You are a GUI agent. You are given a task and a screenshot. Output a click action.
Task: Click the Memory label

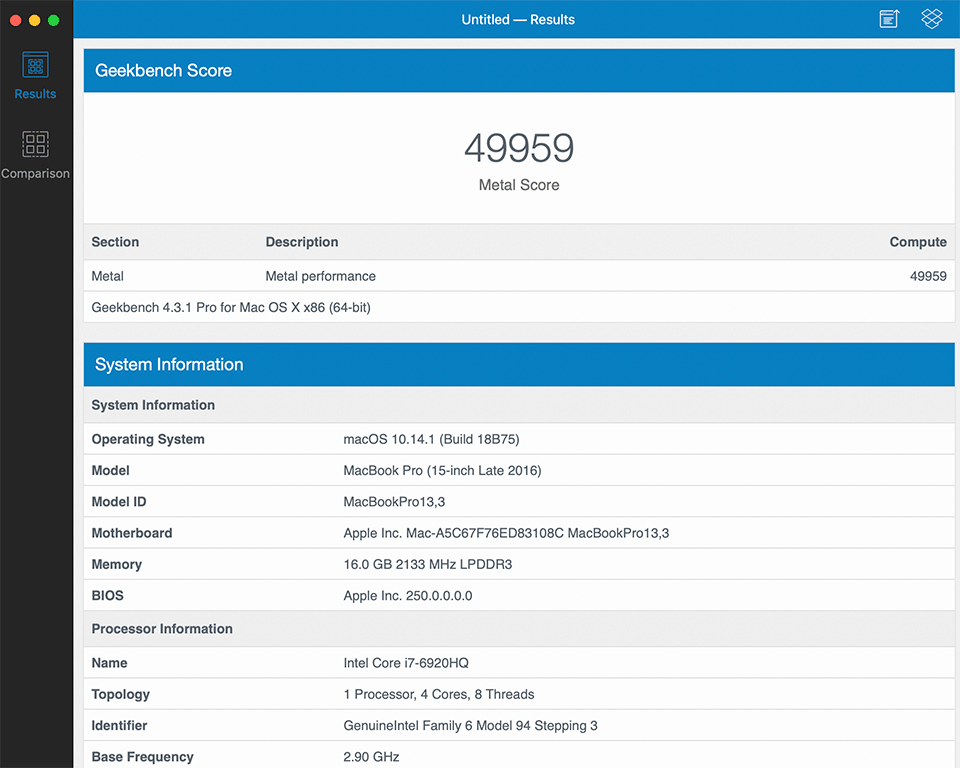pos(117,564)
